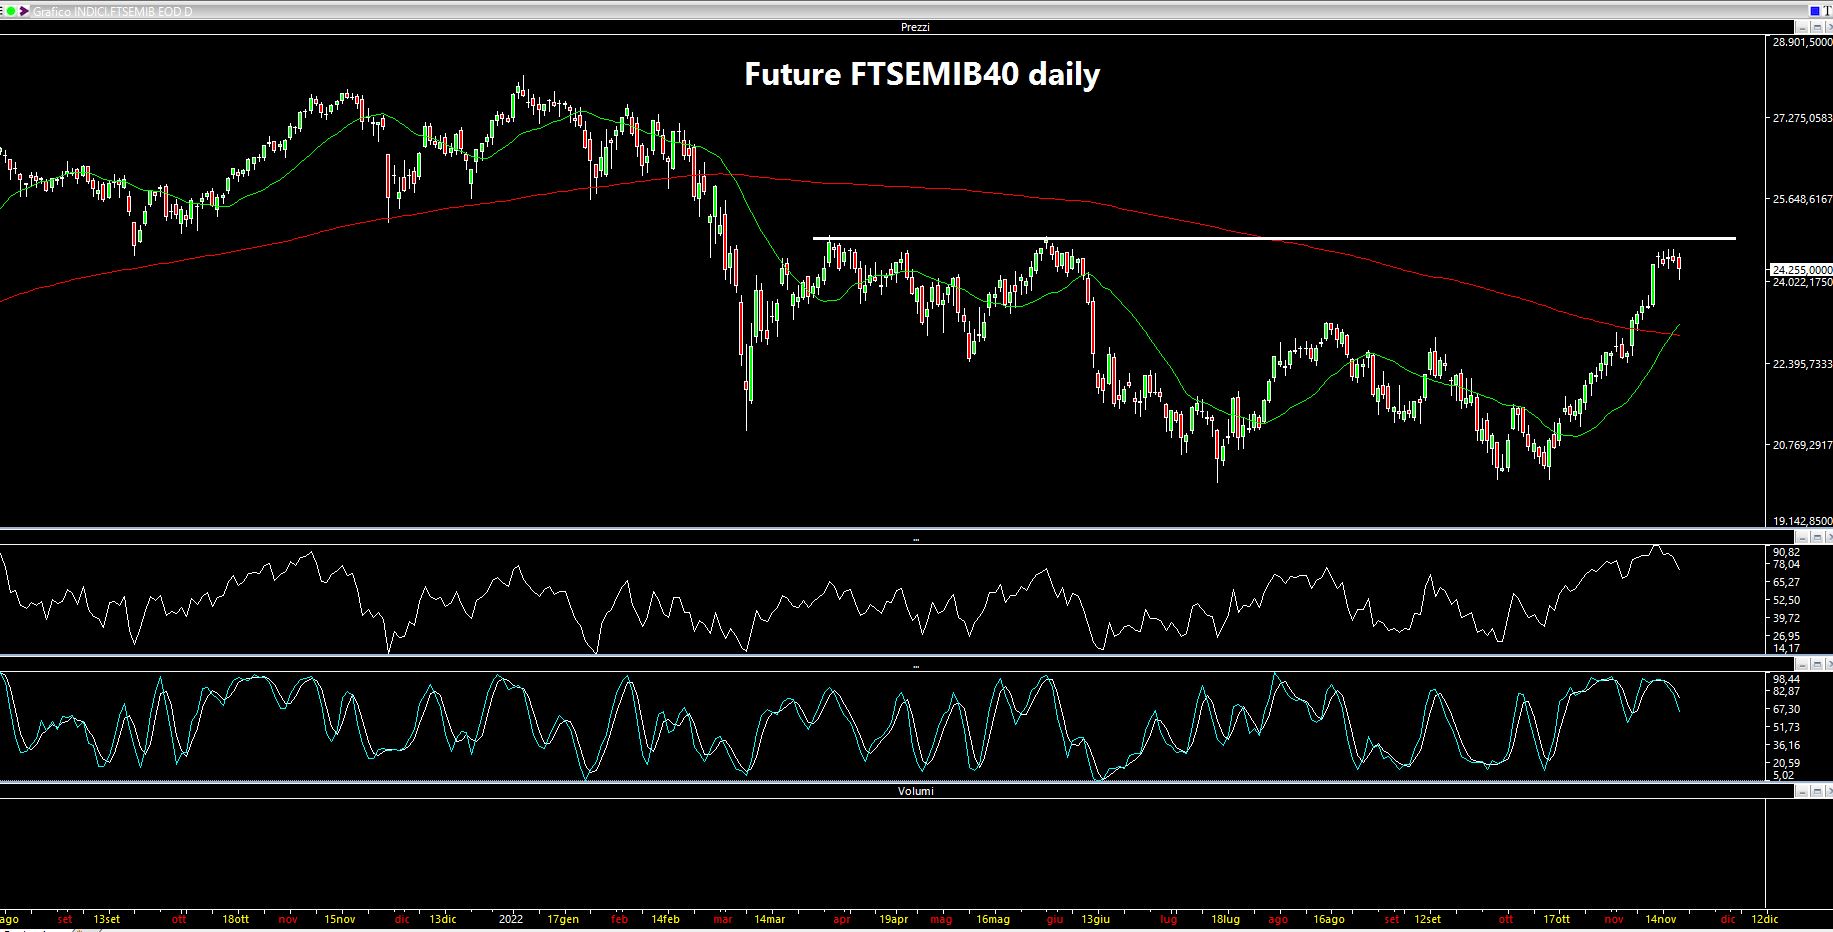Click the 17gen date marker
The width and height of the screenshot is (1833, 932).
[x=563, y=919]
